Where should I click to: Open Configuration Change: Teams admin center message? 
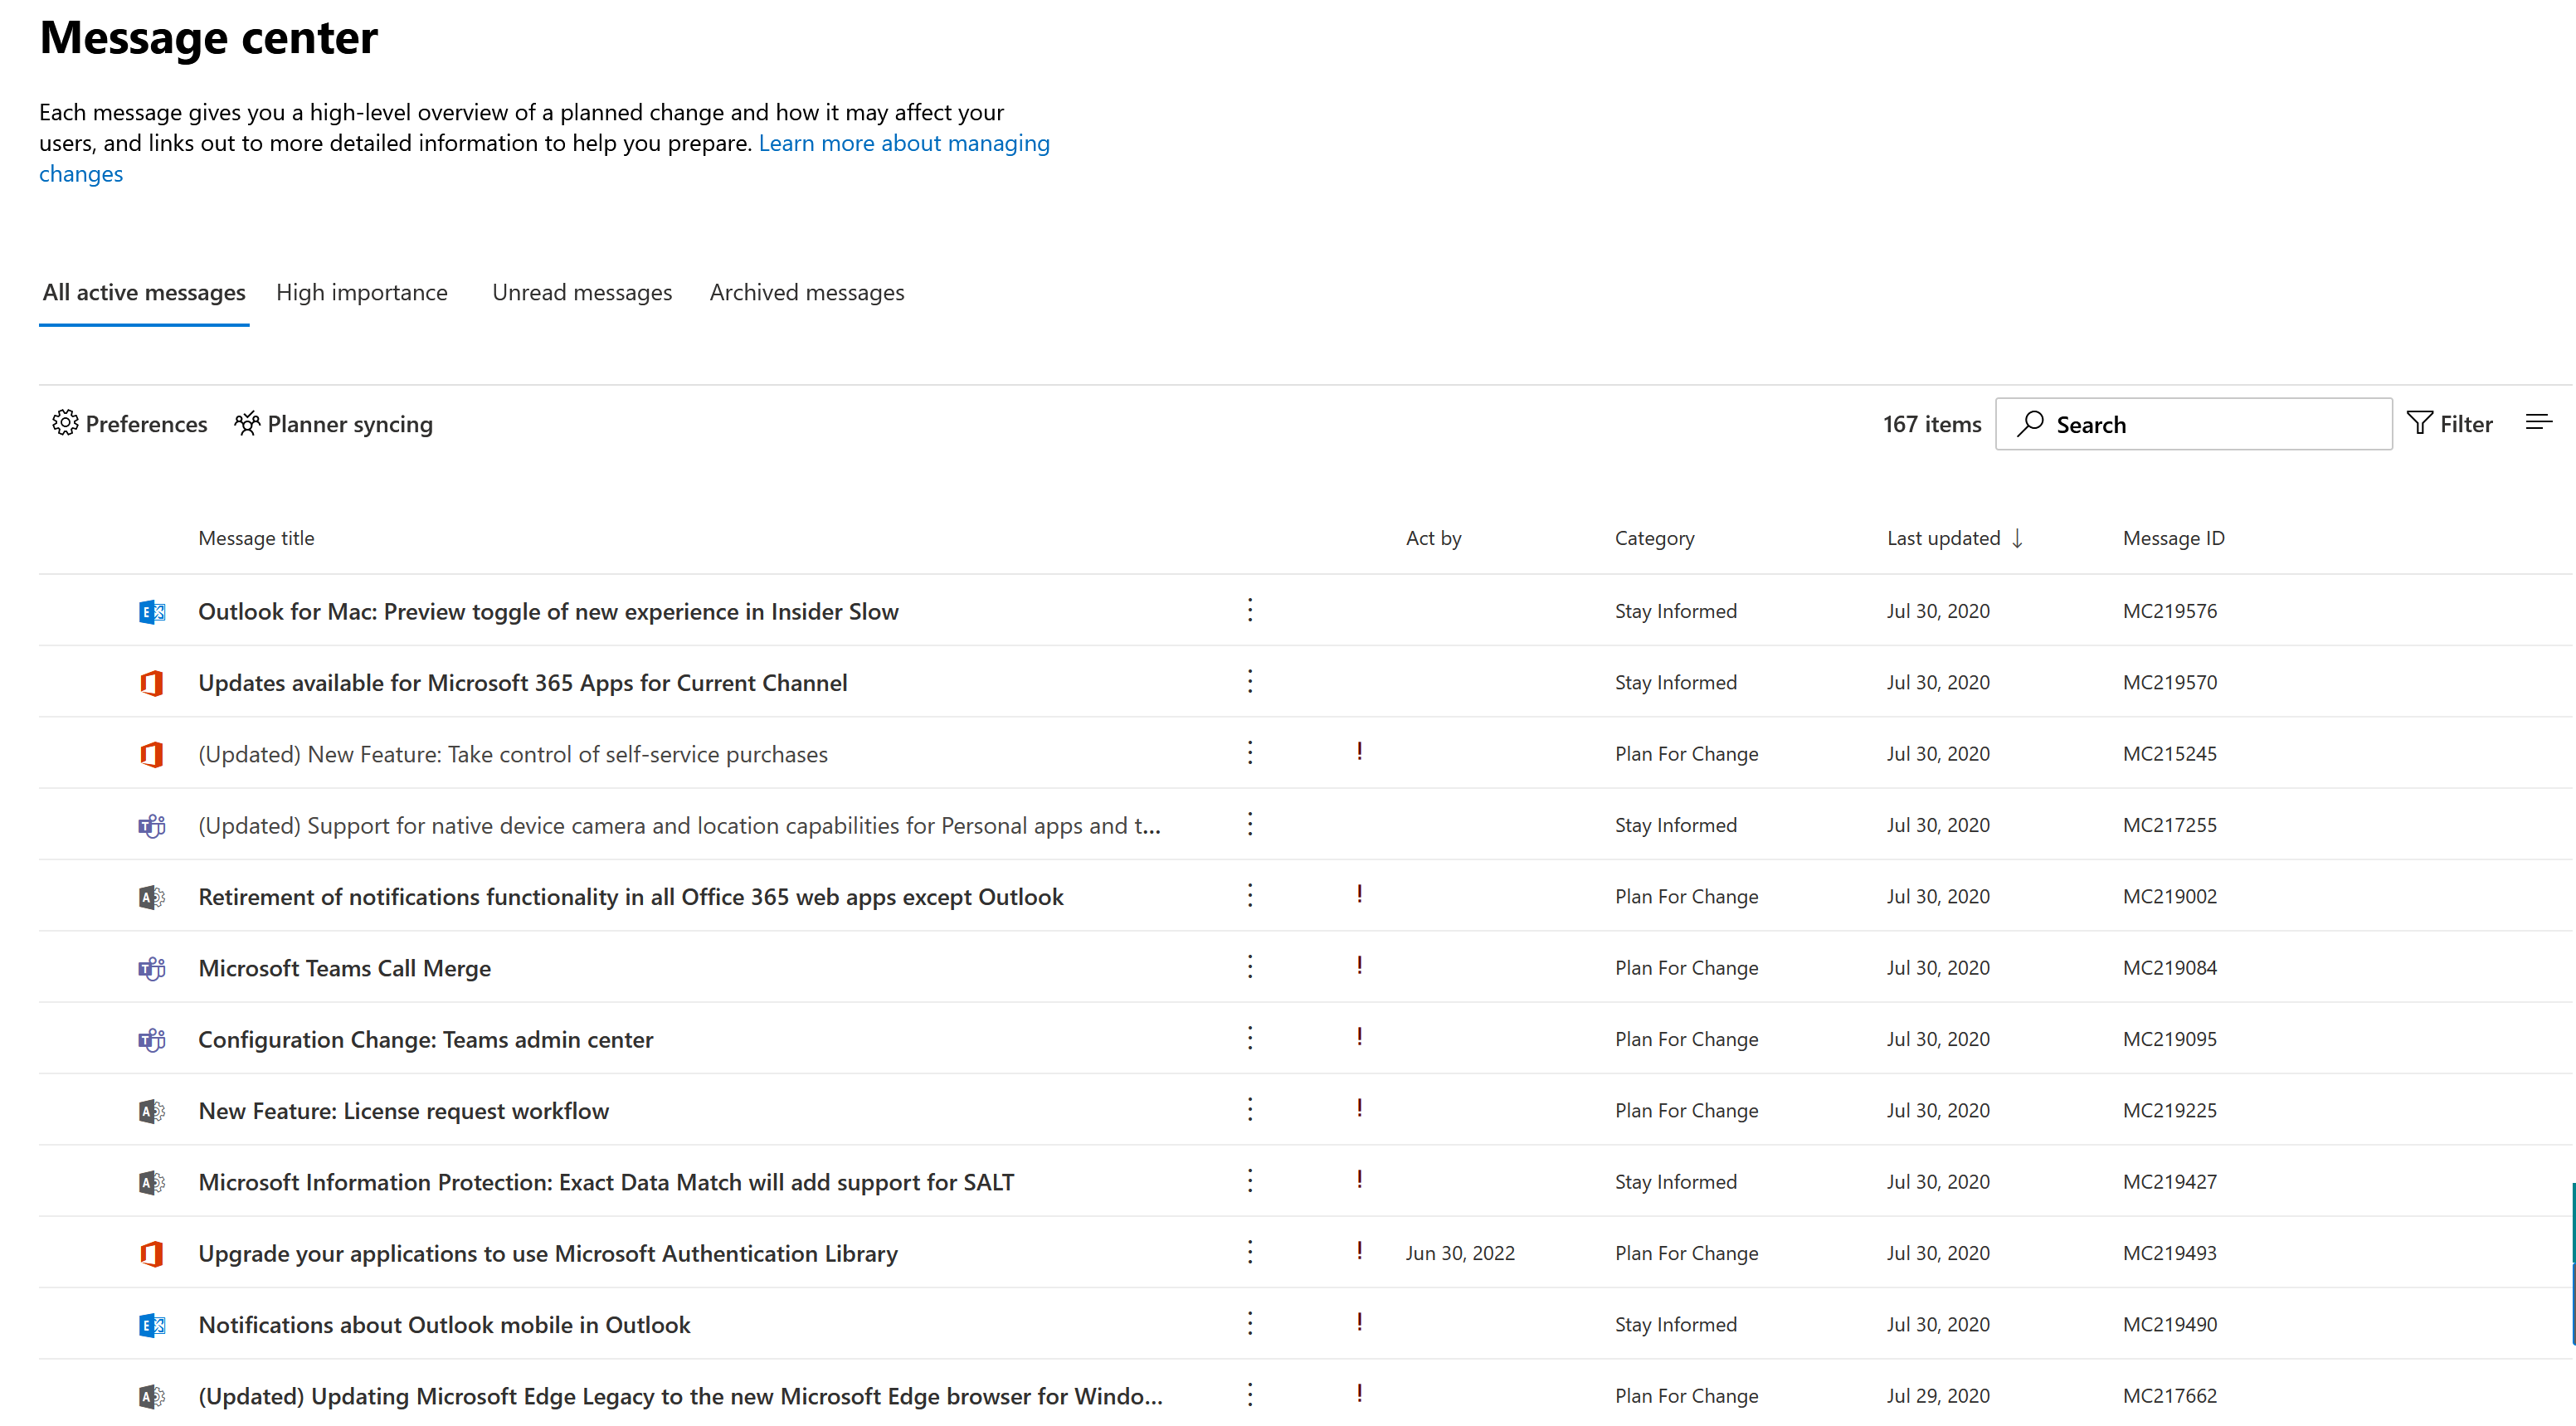(x=426, y=1040)
